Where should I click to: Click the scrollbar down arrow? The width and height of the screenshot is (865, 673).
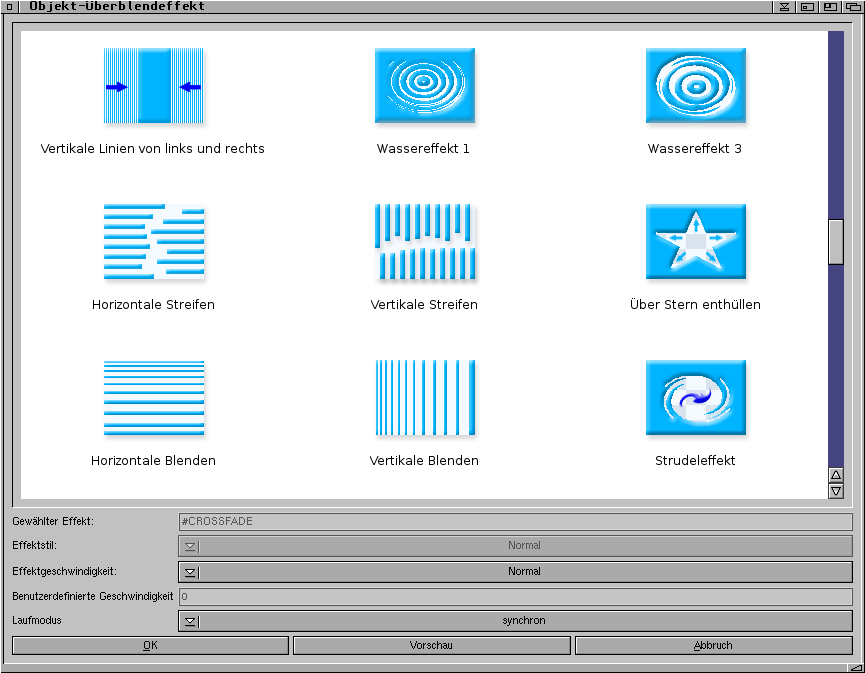pos(836,491)
